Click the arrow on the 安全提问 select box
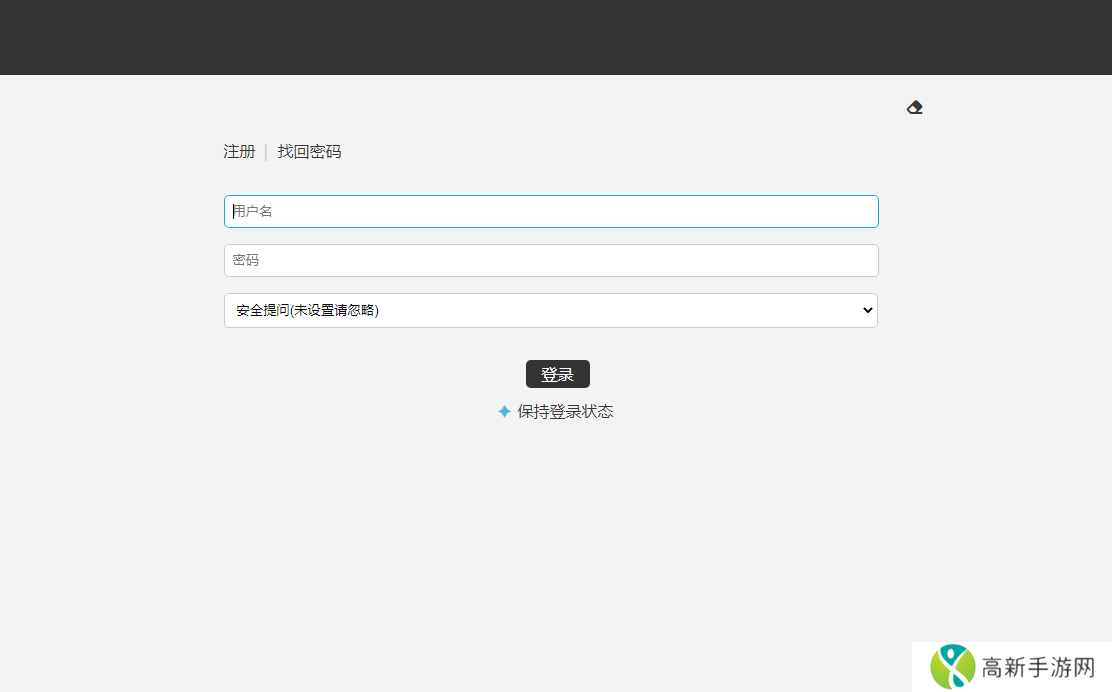 866,310
